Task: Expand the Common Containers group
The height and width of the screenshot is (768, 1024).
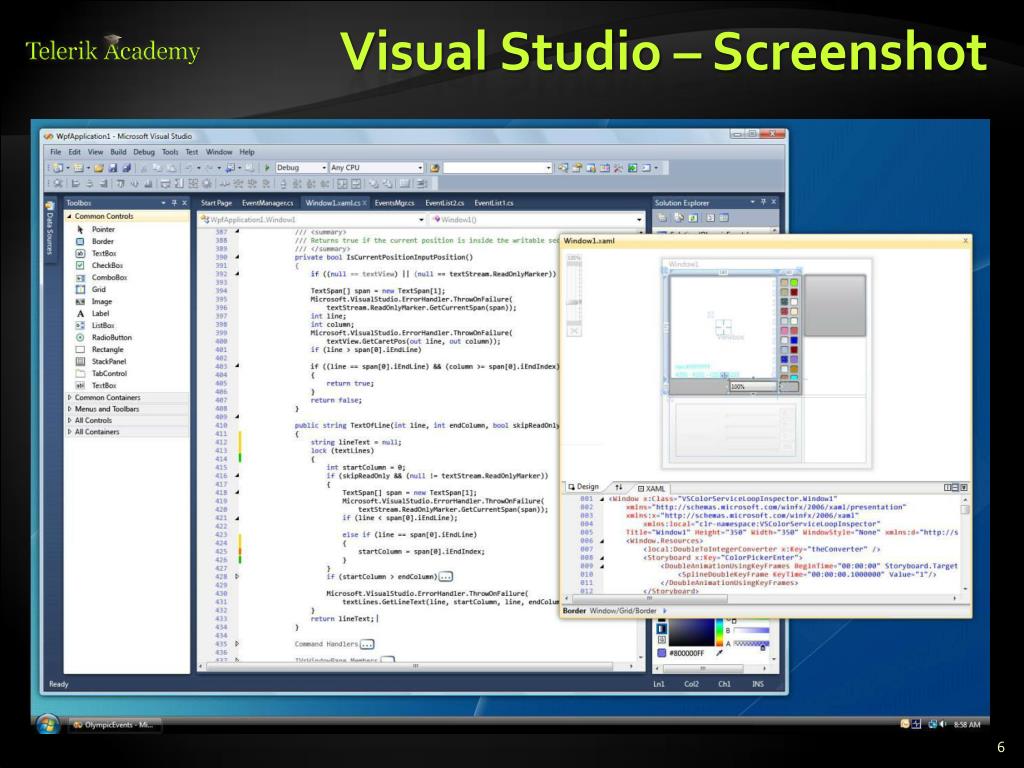Action: click(70, 397)
